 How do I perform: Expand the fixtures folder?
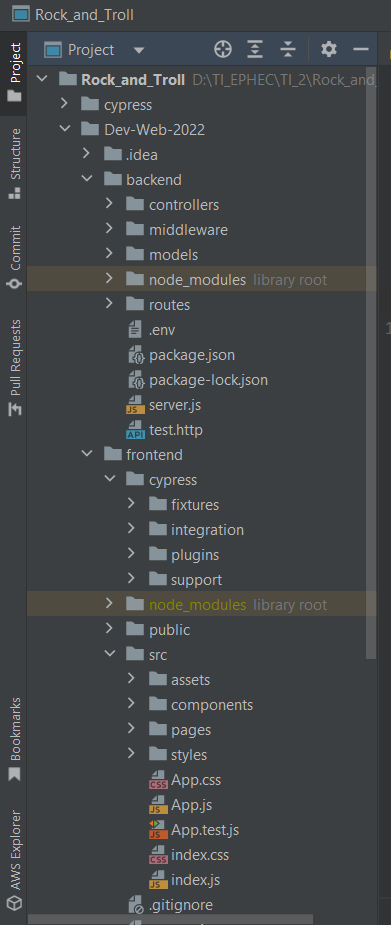click(x=131, y=504)
